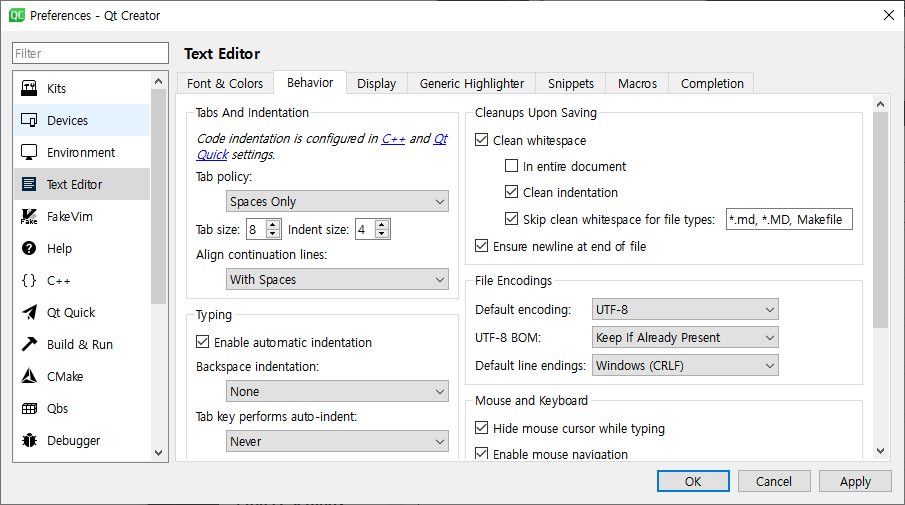Toggle Clean whitespace checkbox
The height and width of the screenshot is (505, 905).
tap(481, 140)
